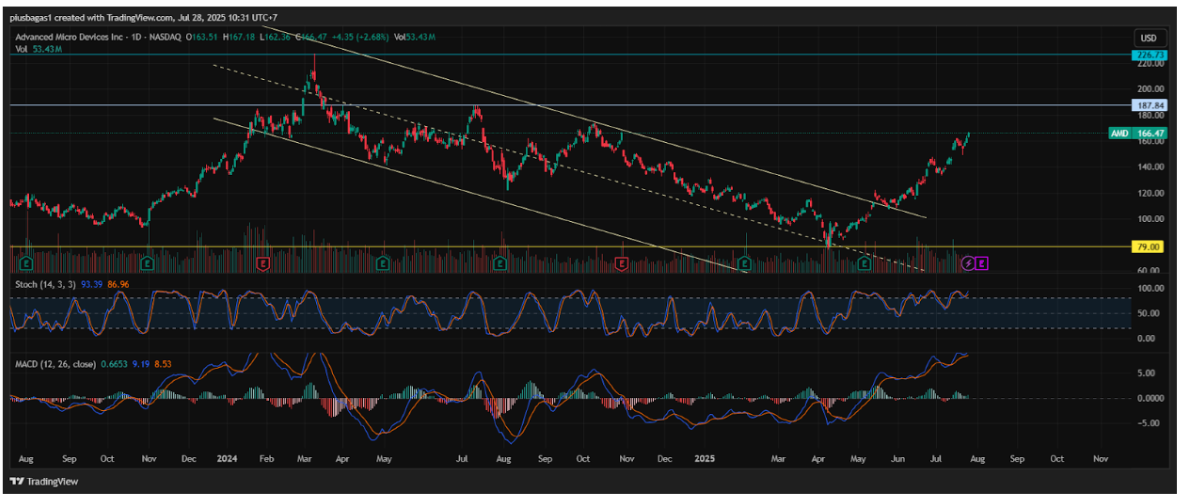Open the red earnings marker near Feb 2024
This screenshot has width=1179, height=497.
264,263
